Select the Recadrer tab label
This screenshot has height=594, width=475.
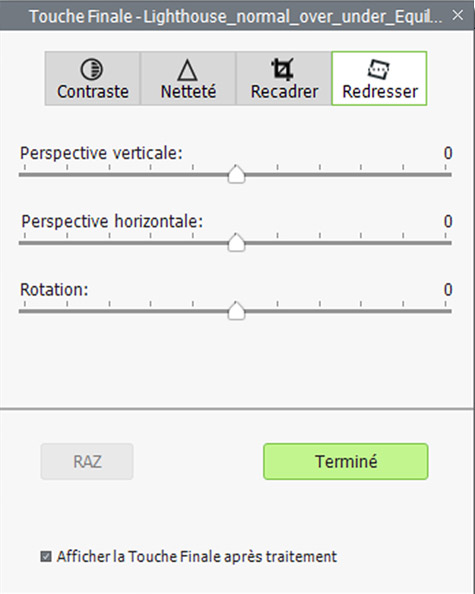pos(284,92)
